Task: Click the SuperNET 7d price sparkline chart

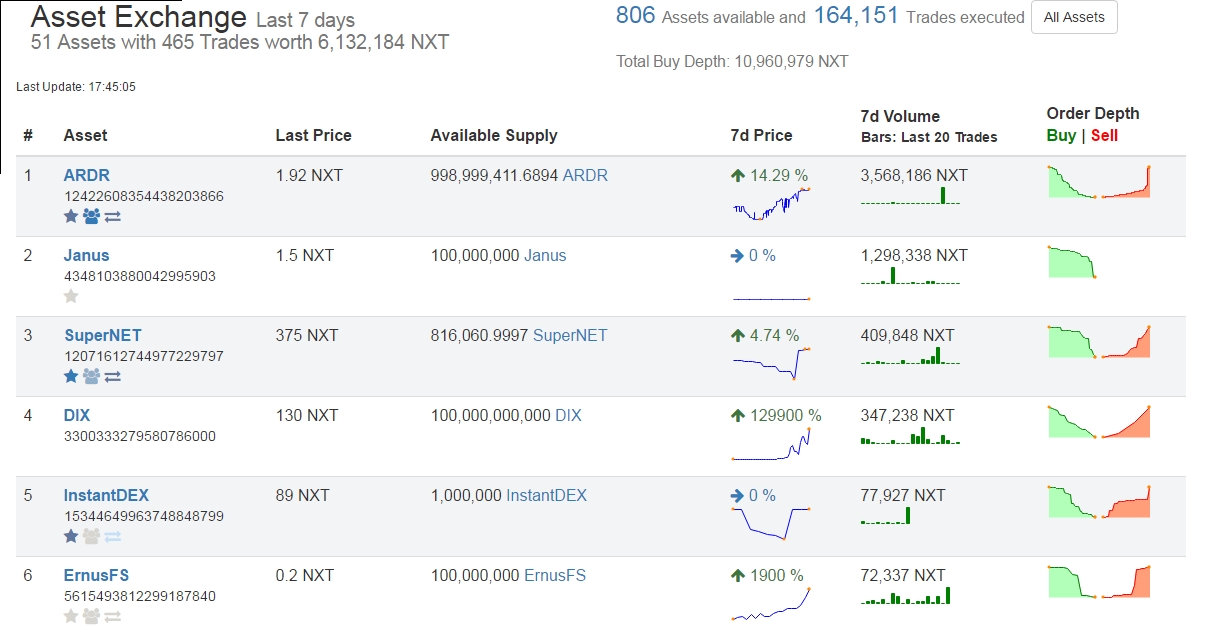Action: [x=771, y=363]
